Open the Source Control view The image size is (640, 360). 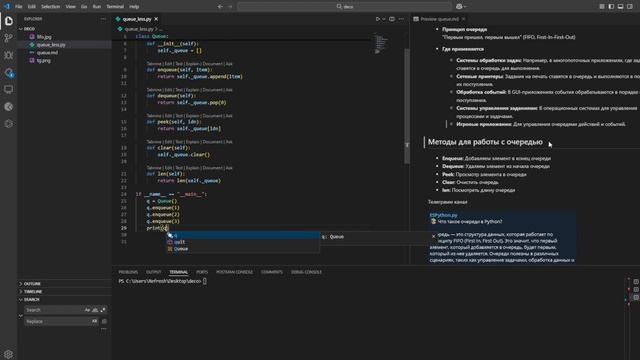coord(9,38)
